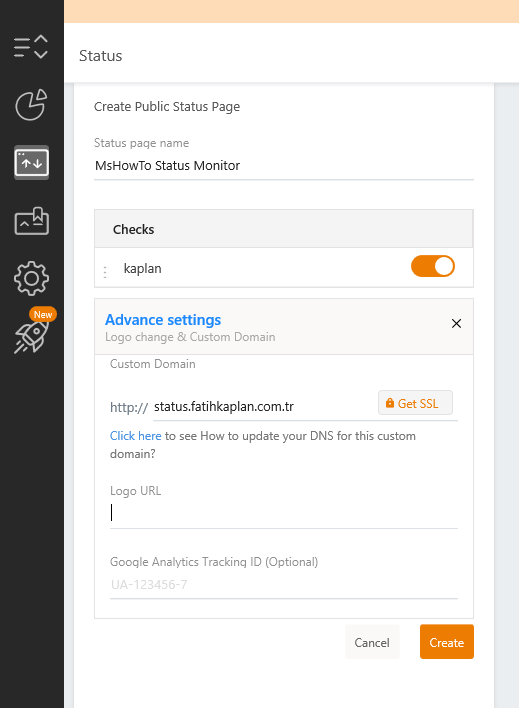Viewport: 519px width, 708px height.
Task: Open the reports bookmark image icon
Action: pyautogui.click(x=32, y=221)
